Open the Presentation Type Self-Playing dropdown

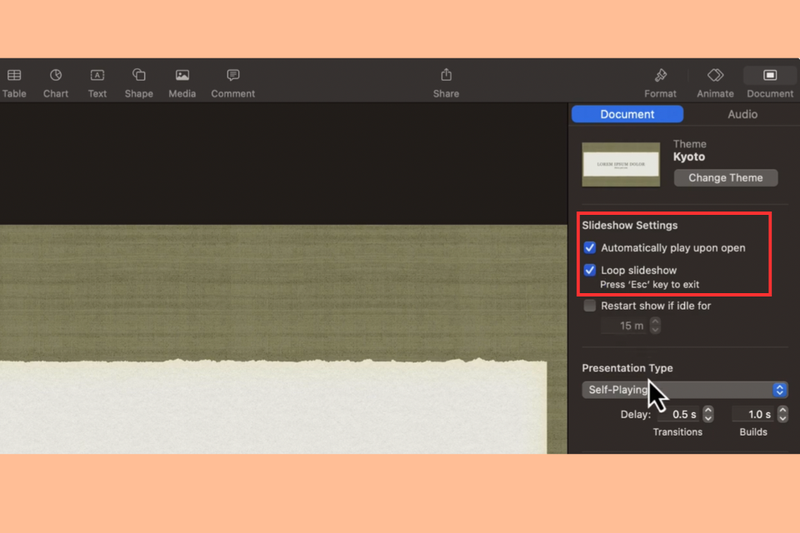click(x=685, y=390)
